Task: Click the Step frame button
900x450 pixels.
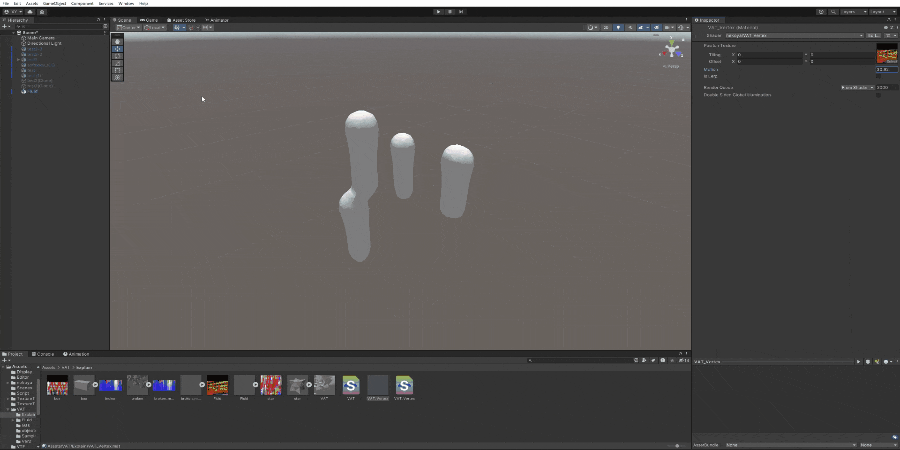Action: pos(461,11)
